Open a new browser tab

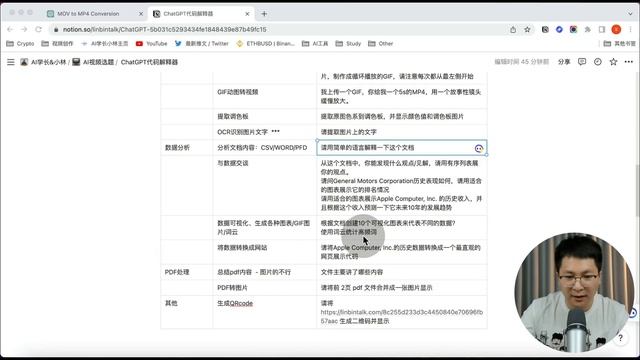[x=264, y=13]
